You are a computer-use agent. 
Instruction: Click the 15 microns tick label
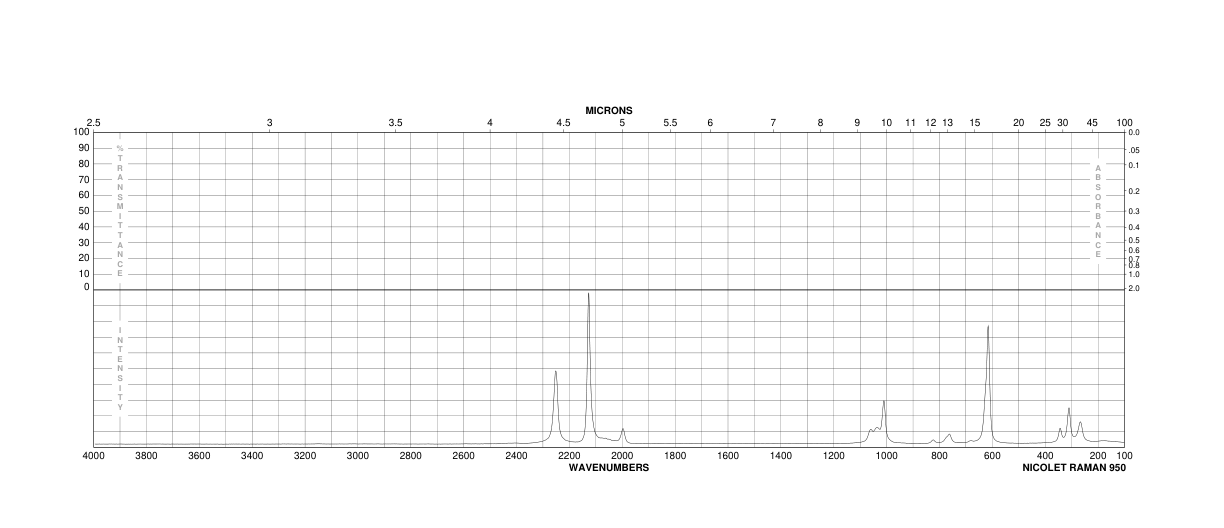[975, 123]
